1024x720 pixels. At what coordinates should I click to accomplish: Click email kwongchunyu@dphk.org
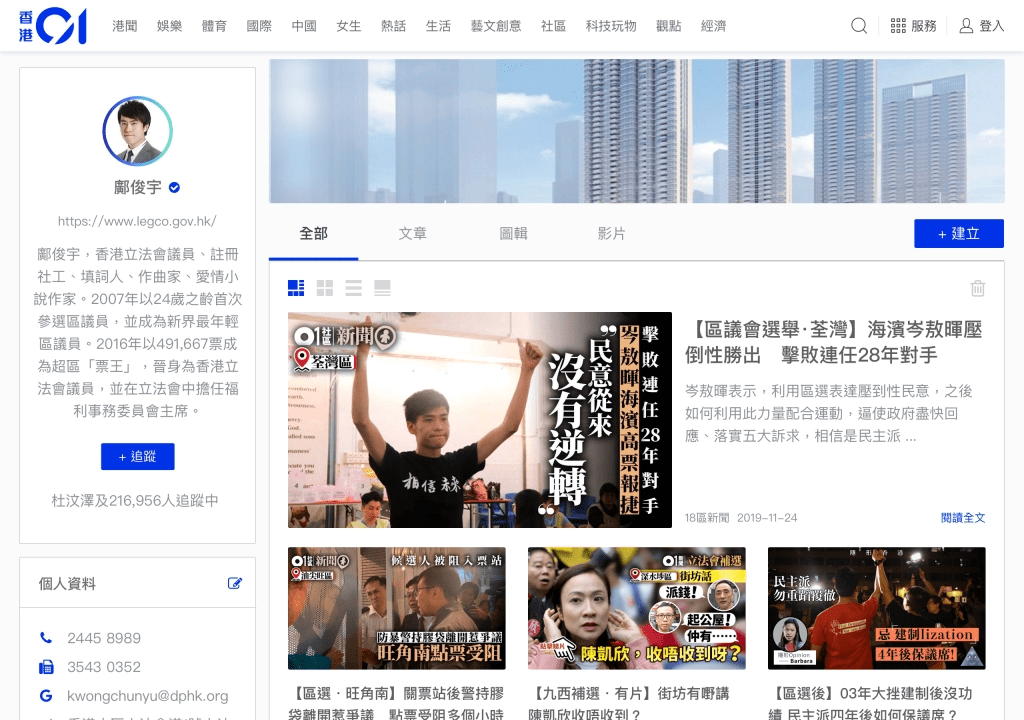[148, 696]
